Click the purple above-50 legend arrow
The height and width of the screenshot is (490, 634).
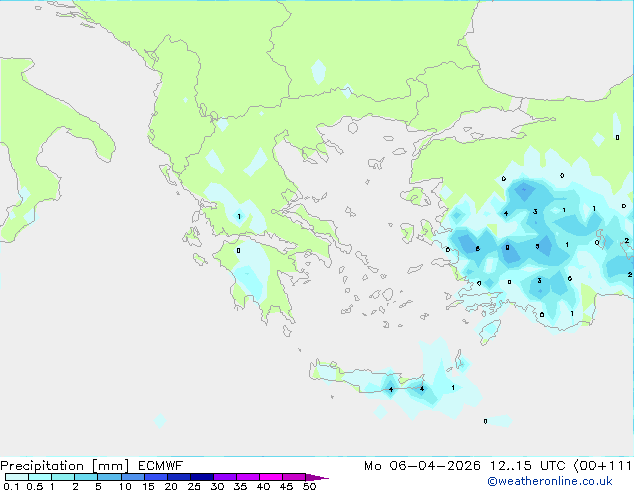317,477
